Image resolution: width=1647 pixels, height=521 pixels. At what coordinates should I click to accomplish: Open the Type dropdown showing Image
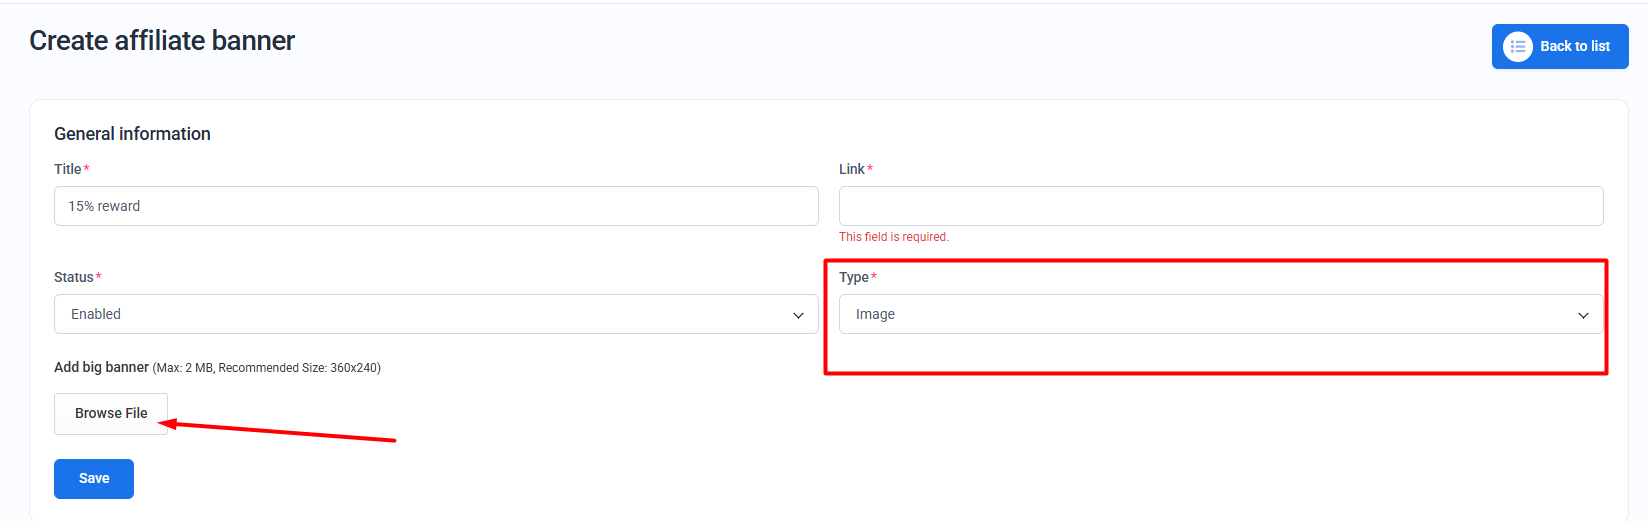pos(1220,314)
